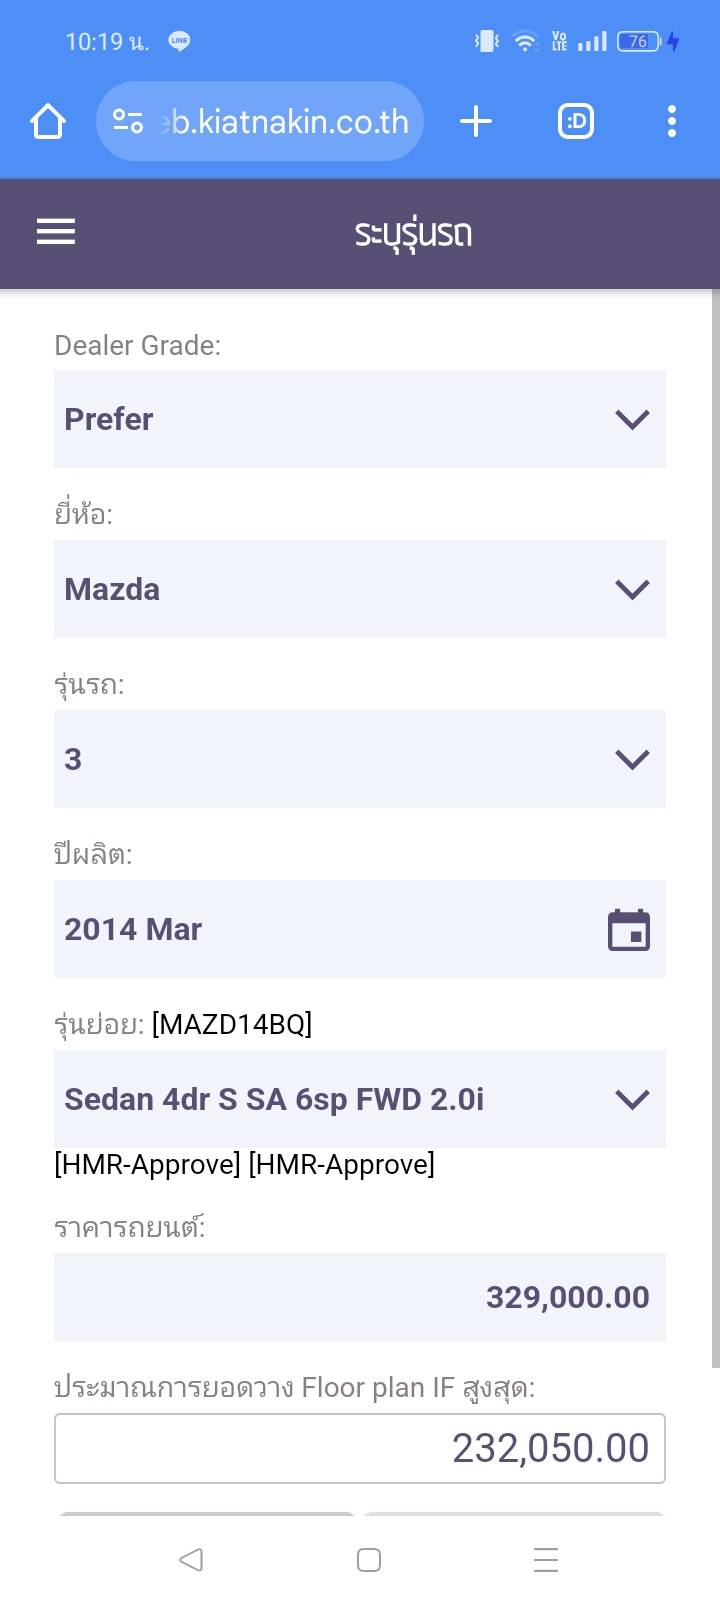Tap the LINE notification icon in status bar
The height and width of the screenshot is (1604, 720).
tap(180, 41)
